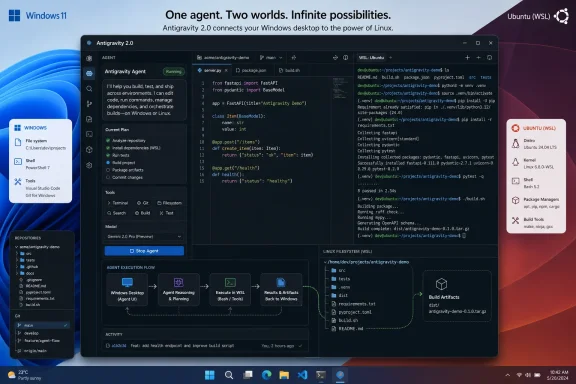This screenshot has width=576, height=384.
Task: Open the Gemini model dropdown
Action: [x=144, y=237]
